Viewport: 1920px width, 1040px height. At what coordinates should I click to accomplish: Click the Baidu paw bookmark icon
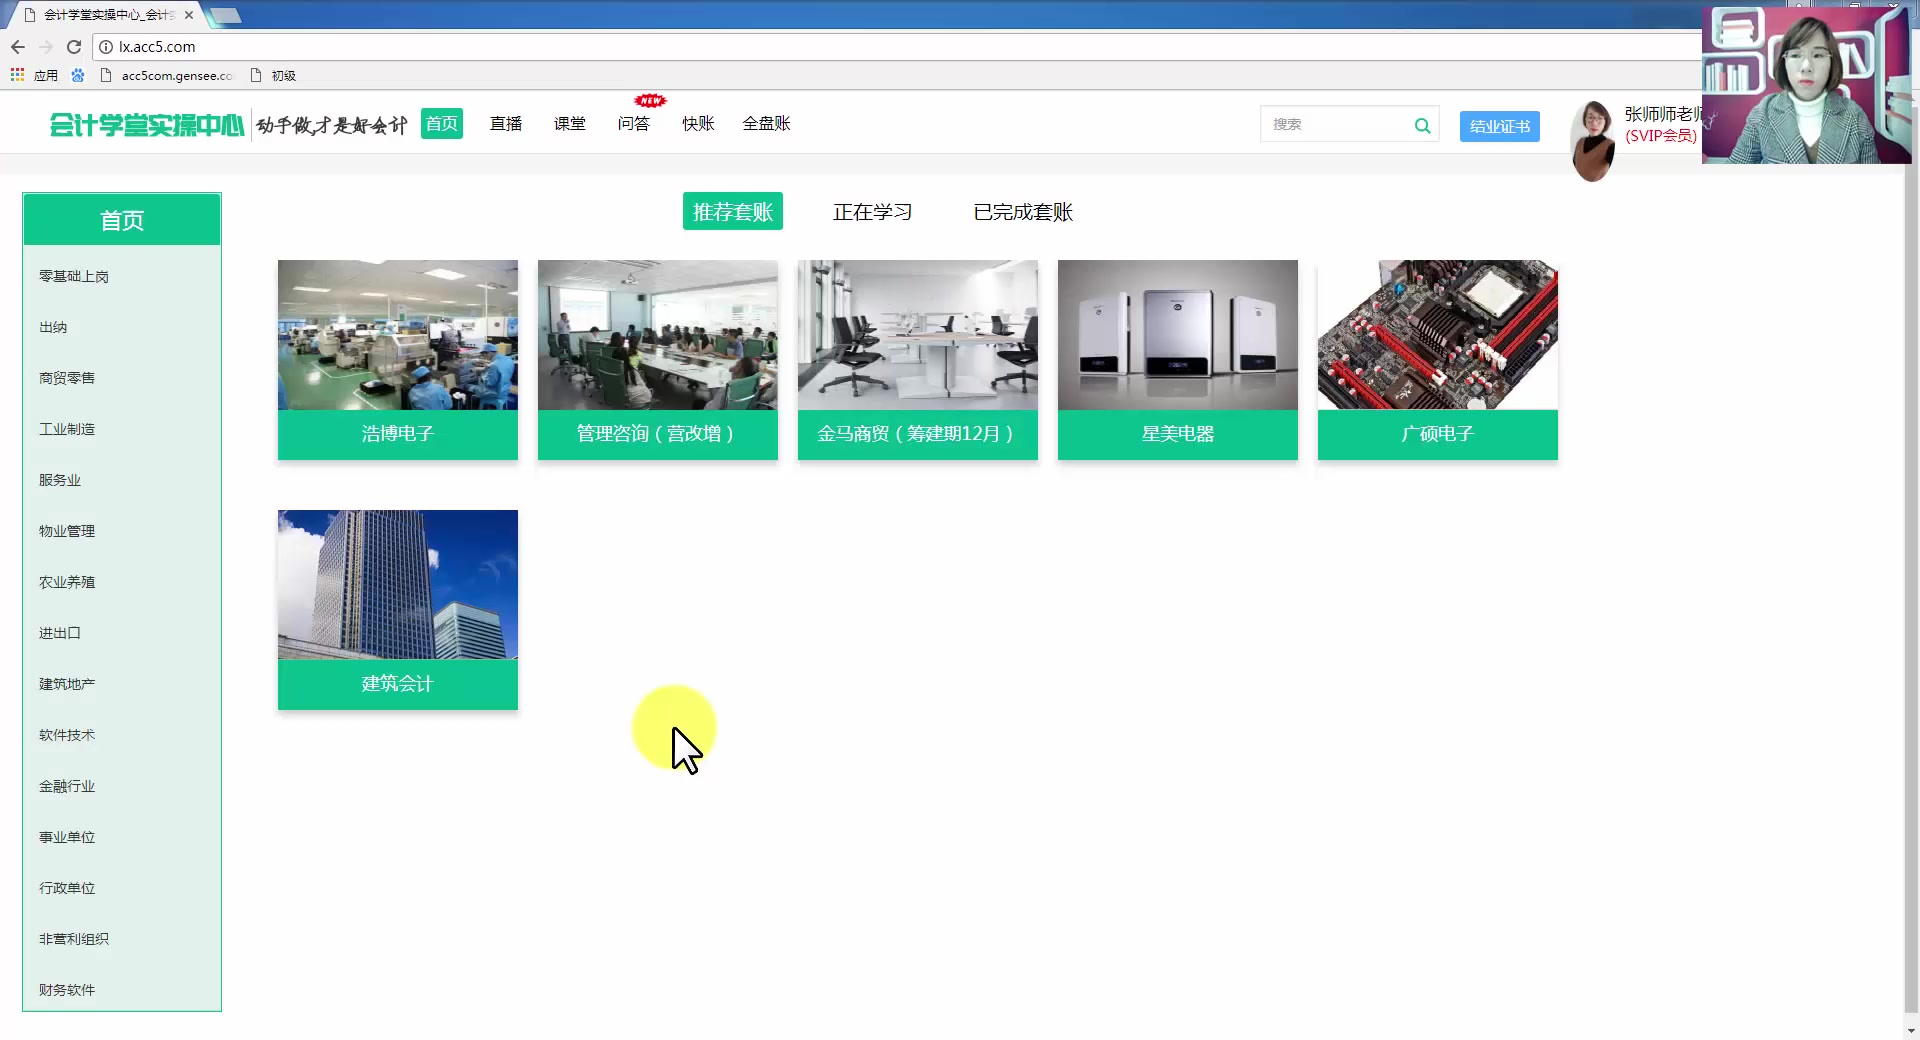tap(78, 75)
